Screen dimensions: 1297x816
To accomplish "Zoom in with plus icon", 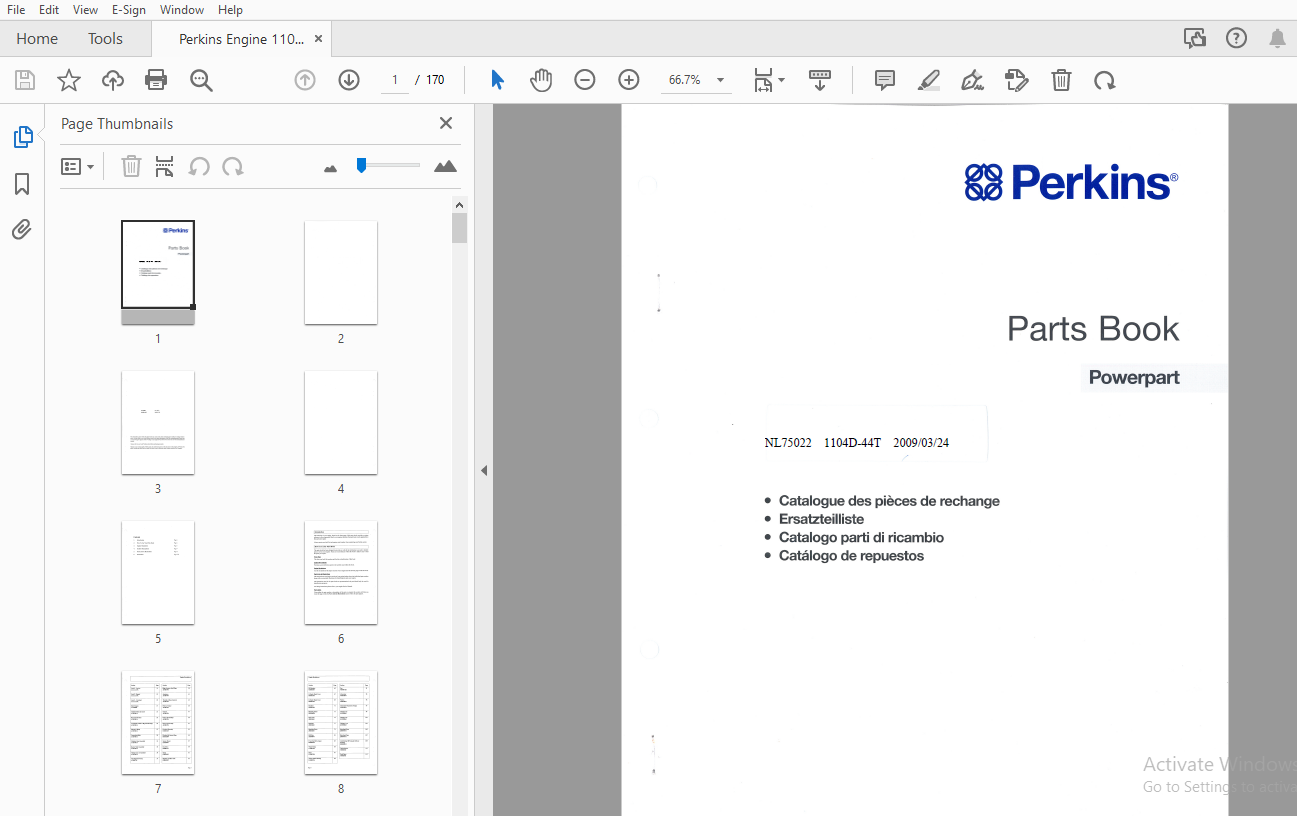I will click(x=629, y=80).
